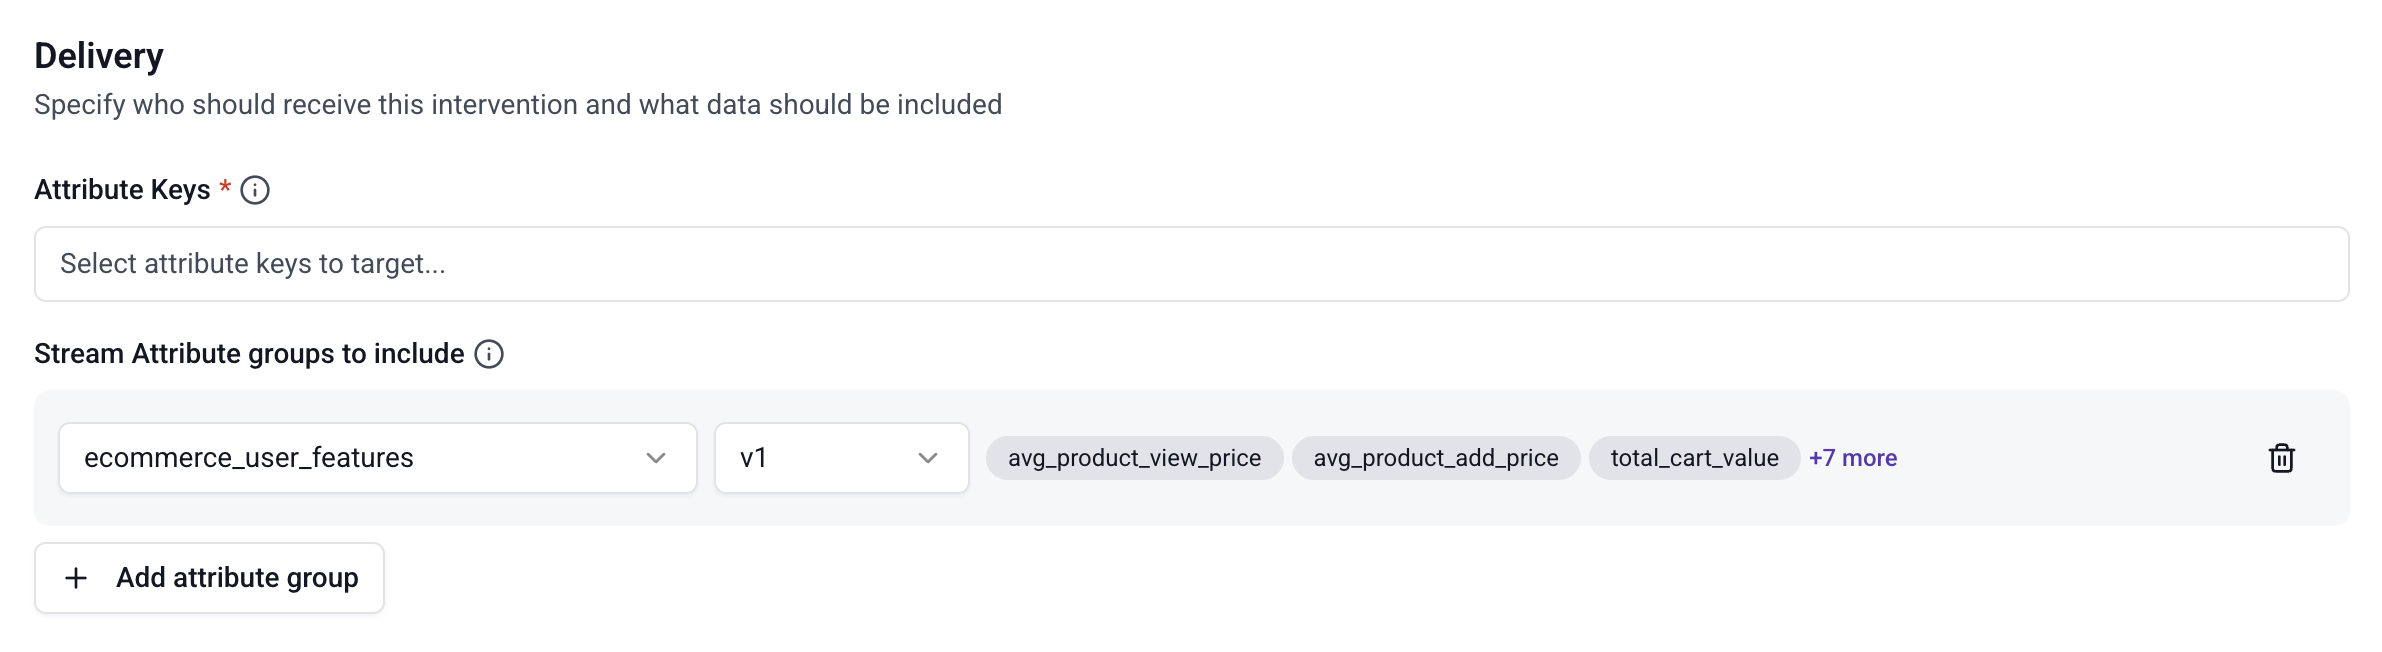This screenshot has height=652, width=2382.
Task: Click the plus icon in Add attribute group
Action: pos(76,578)
